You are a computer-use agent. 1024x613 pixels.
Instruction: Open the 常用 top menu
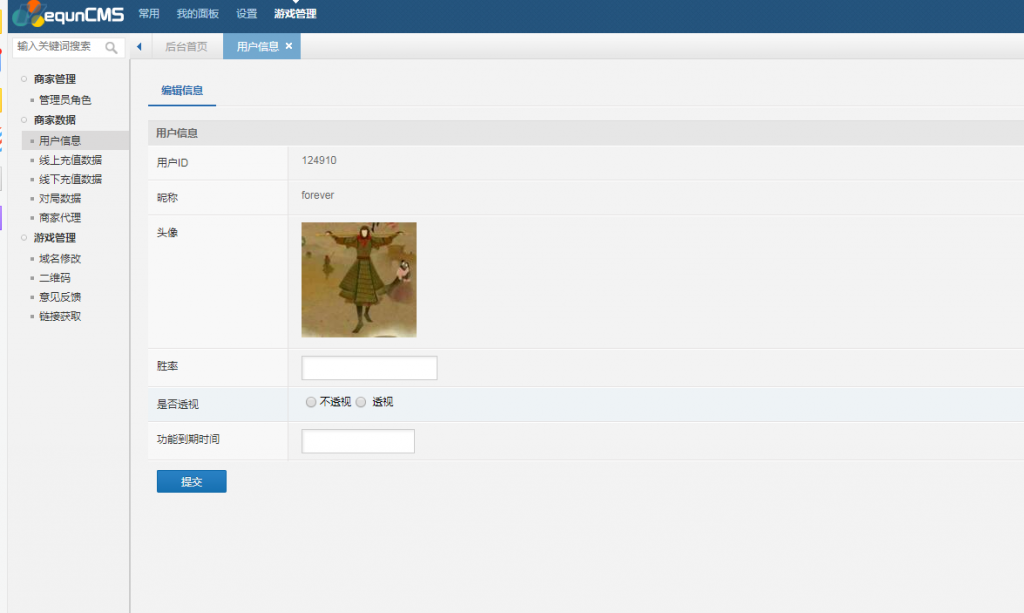coord(149,14)
